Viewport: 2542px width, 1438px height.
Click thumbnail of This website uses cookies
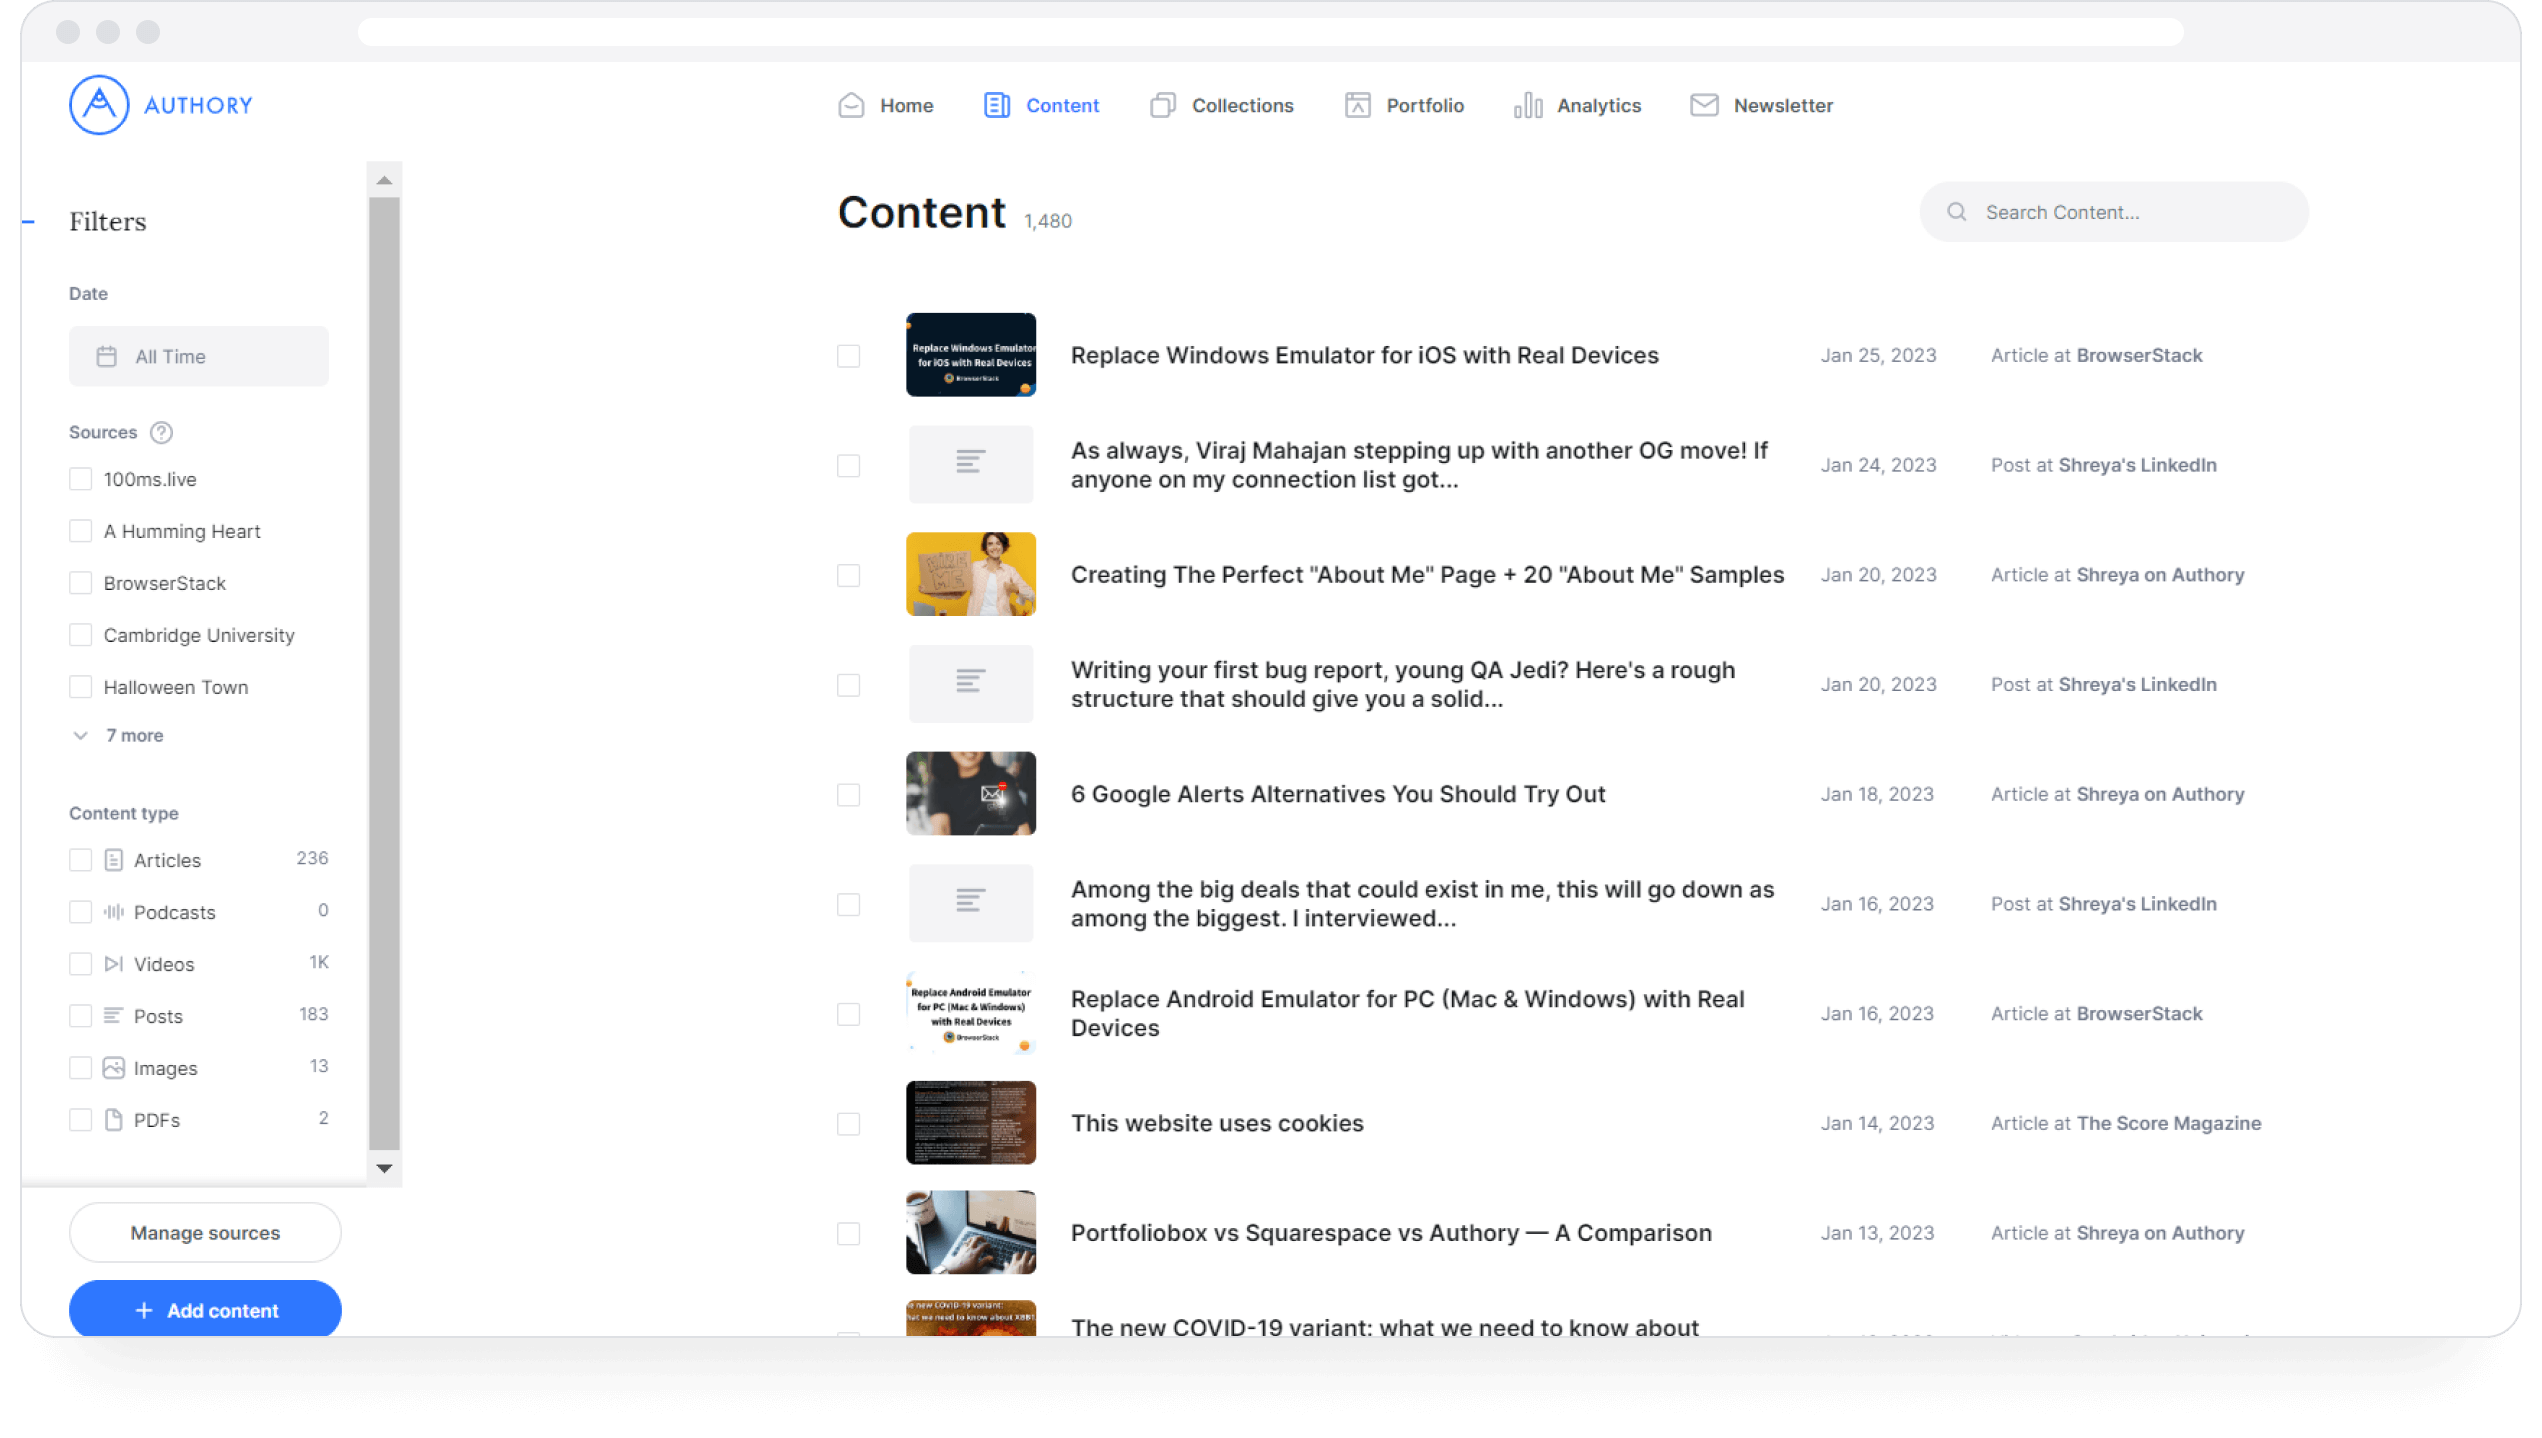point(970,1123)
